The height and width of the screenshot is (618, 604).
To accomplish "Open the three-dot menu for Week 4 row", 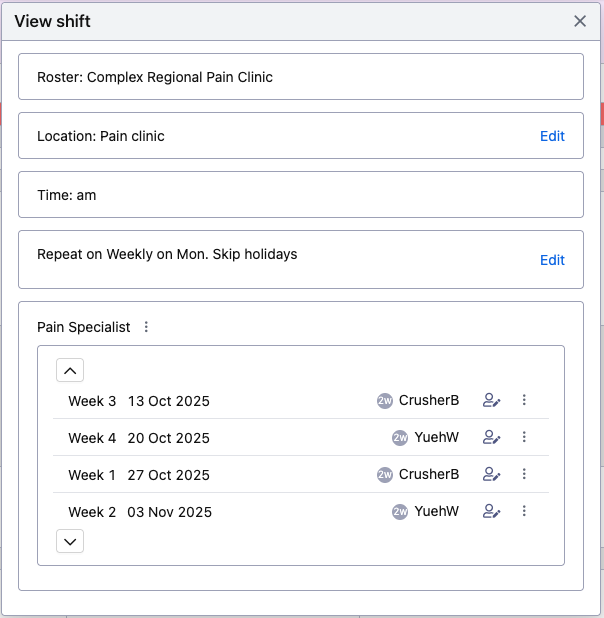I will pos(524,437).
